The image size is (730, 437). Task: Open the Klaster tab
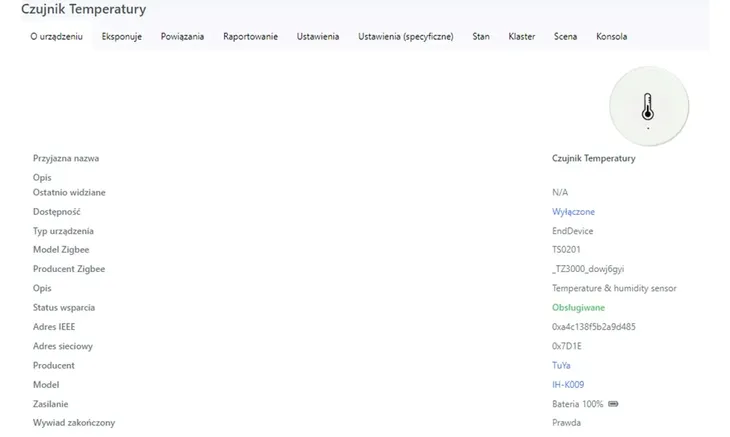(521, 36)
